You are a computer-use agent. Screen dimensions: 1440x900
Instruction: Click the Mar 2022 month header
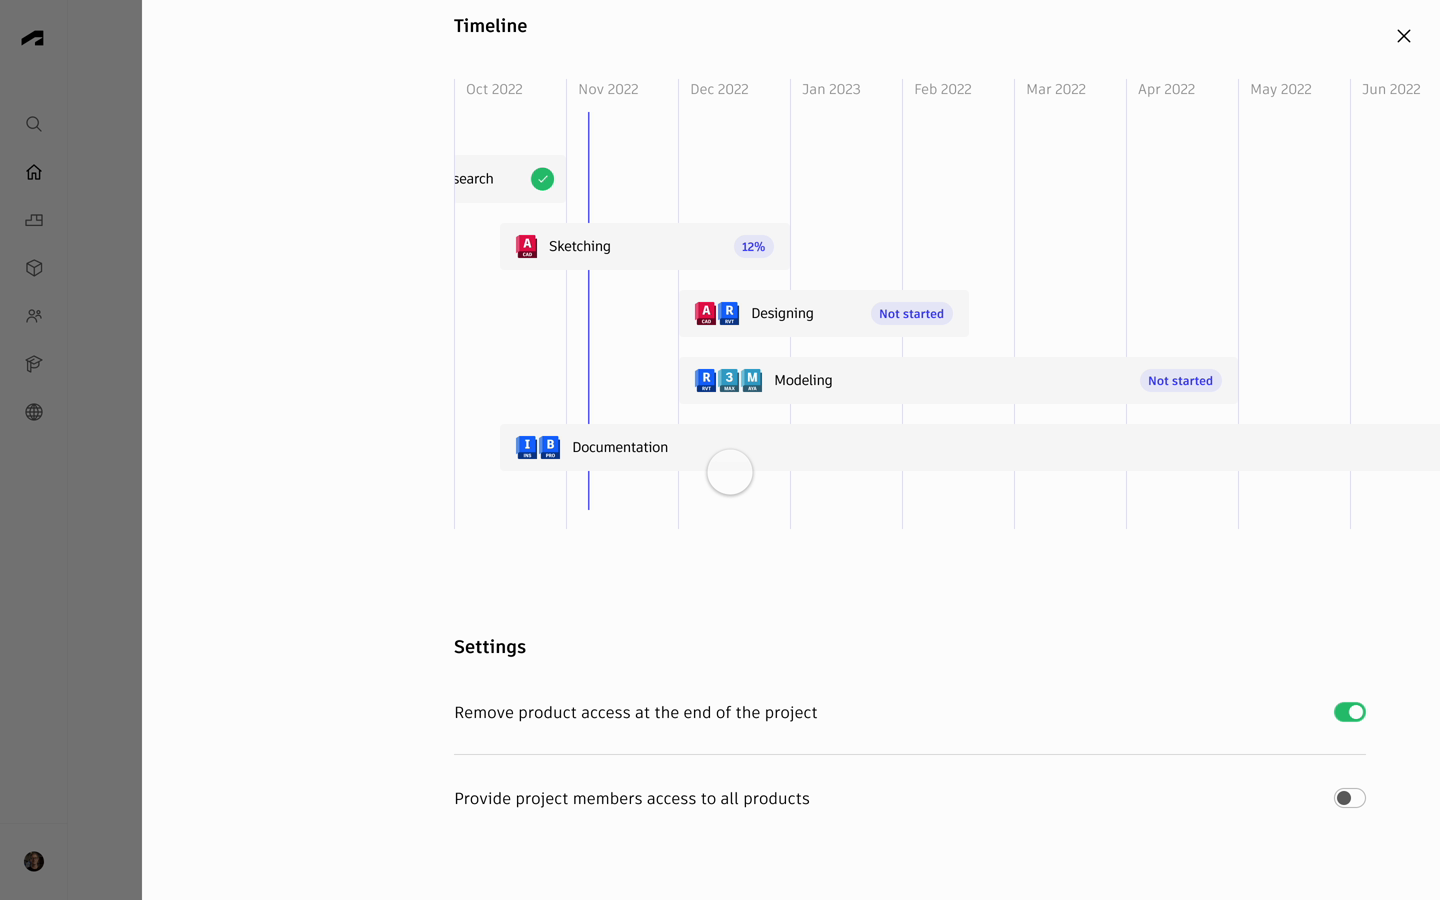pos(1056,89)
